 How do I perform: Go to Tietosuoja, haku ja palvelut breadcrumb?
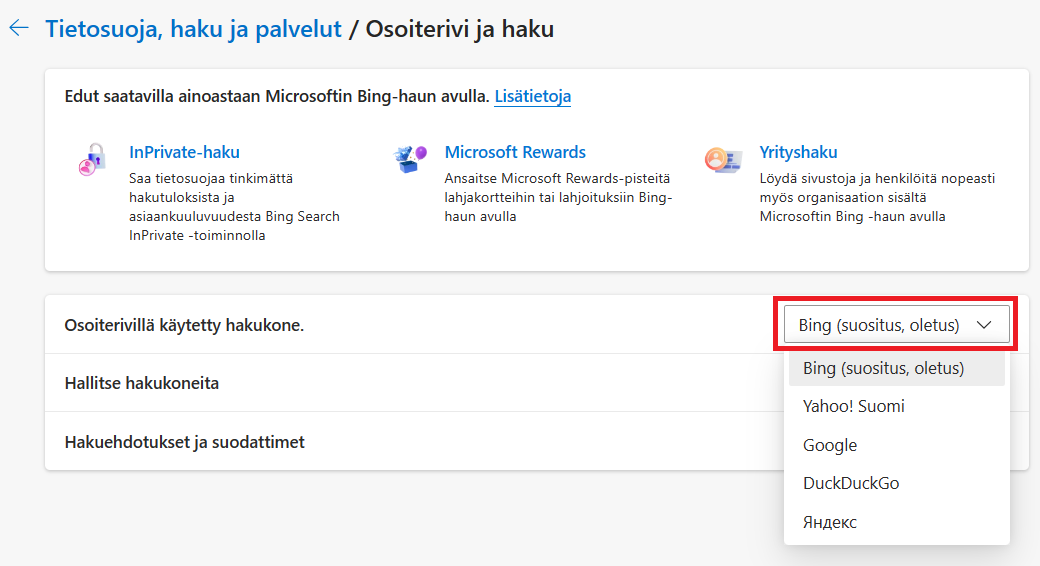(x=193, y=29)
